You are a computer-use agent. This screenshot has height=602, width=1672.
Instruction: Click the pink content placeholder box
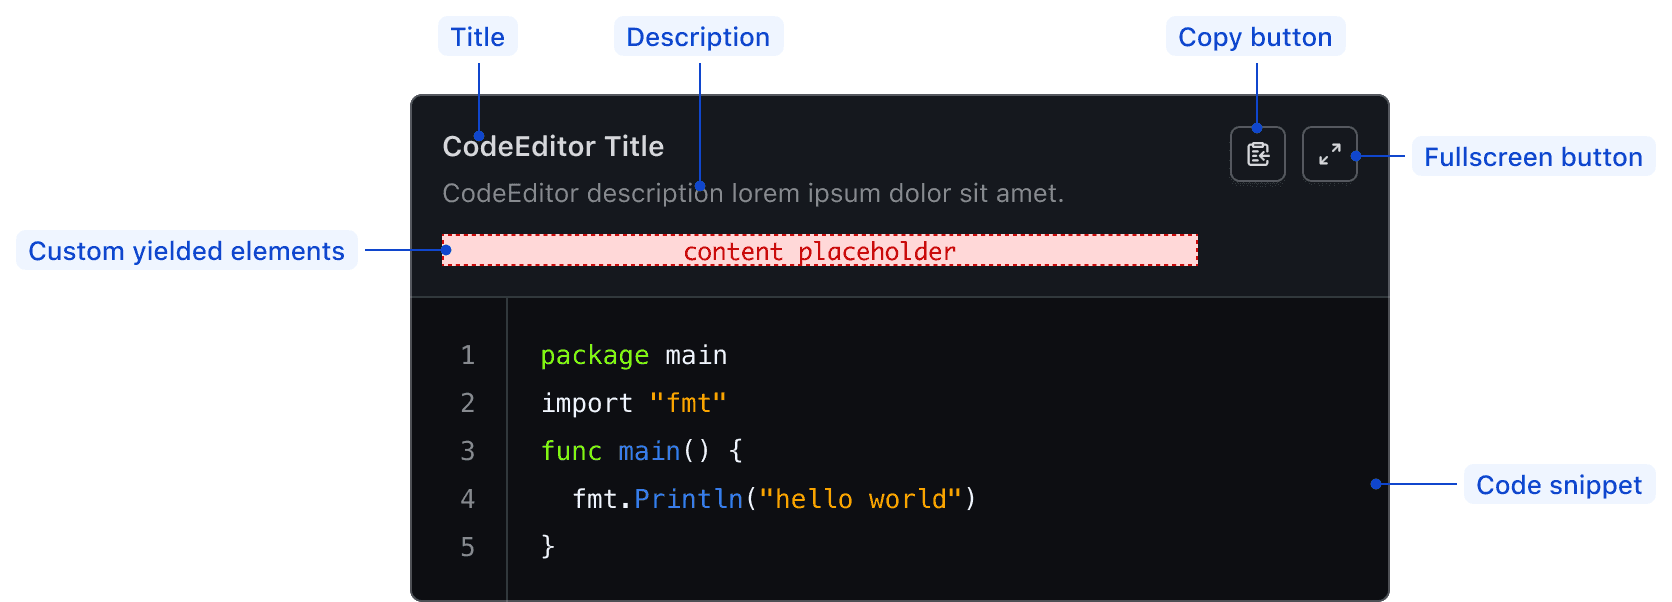(x=819, y=251)
